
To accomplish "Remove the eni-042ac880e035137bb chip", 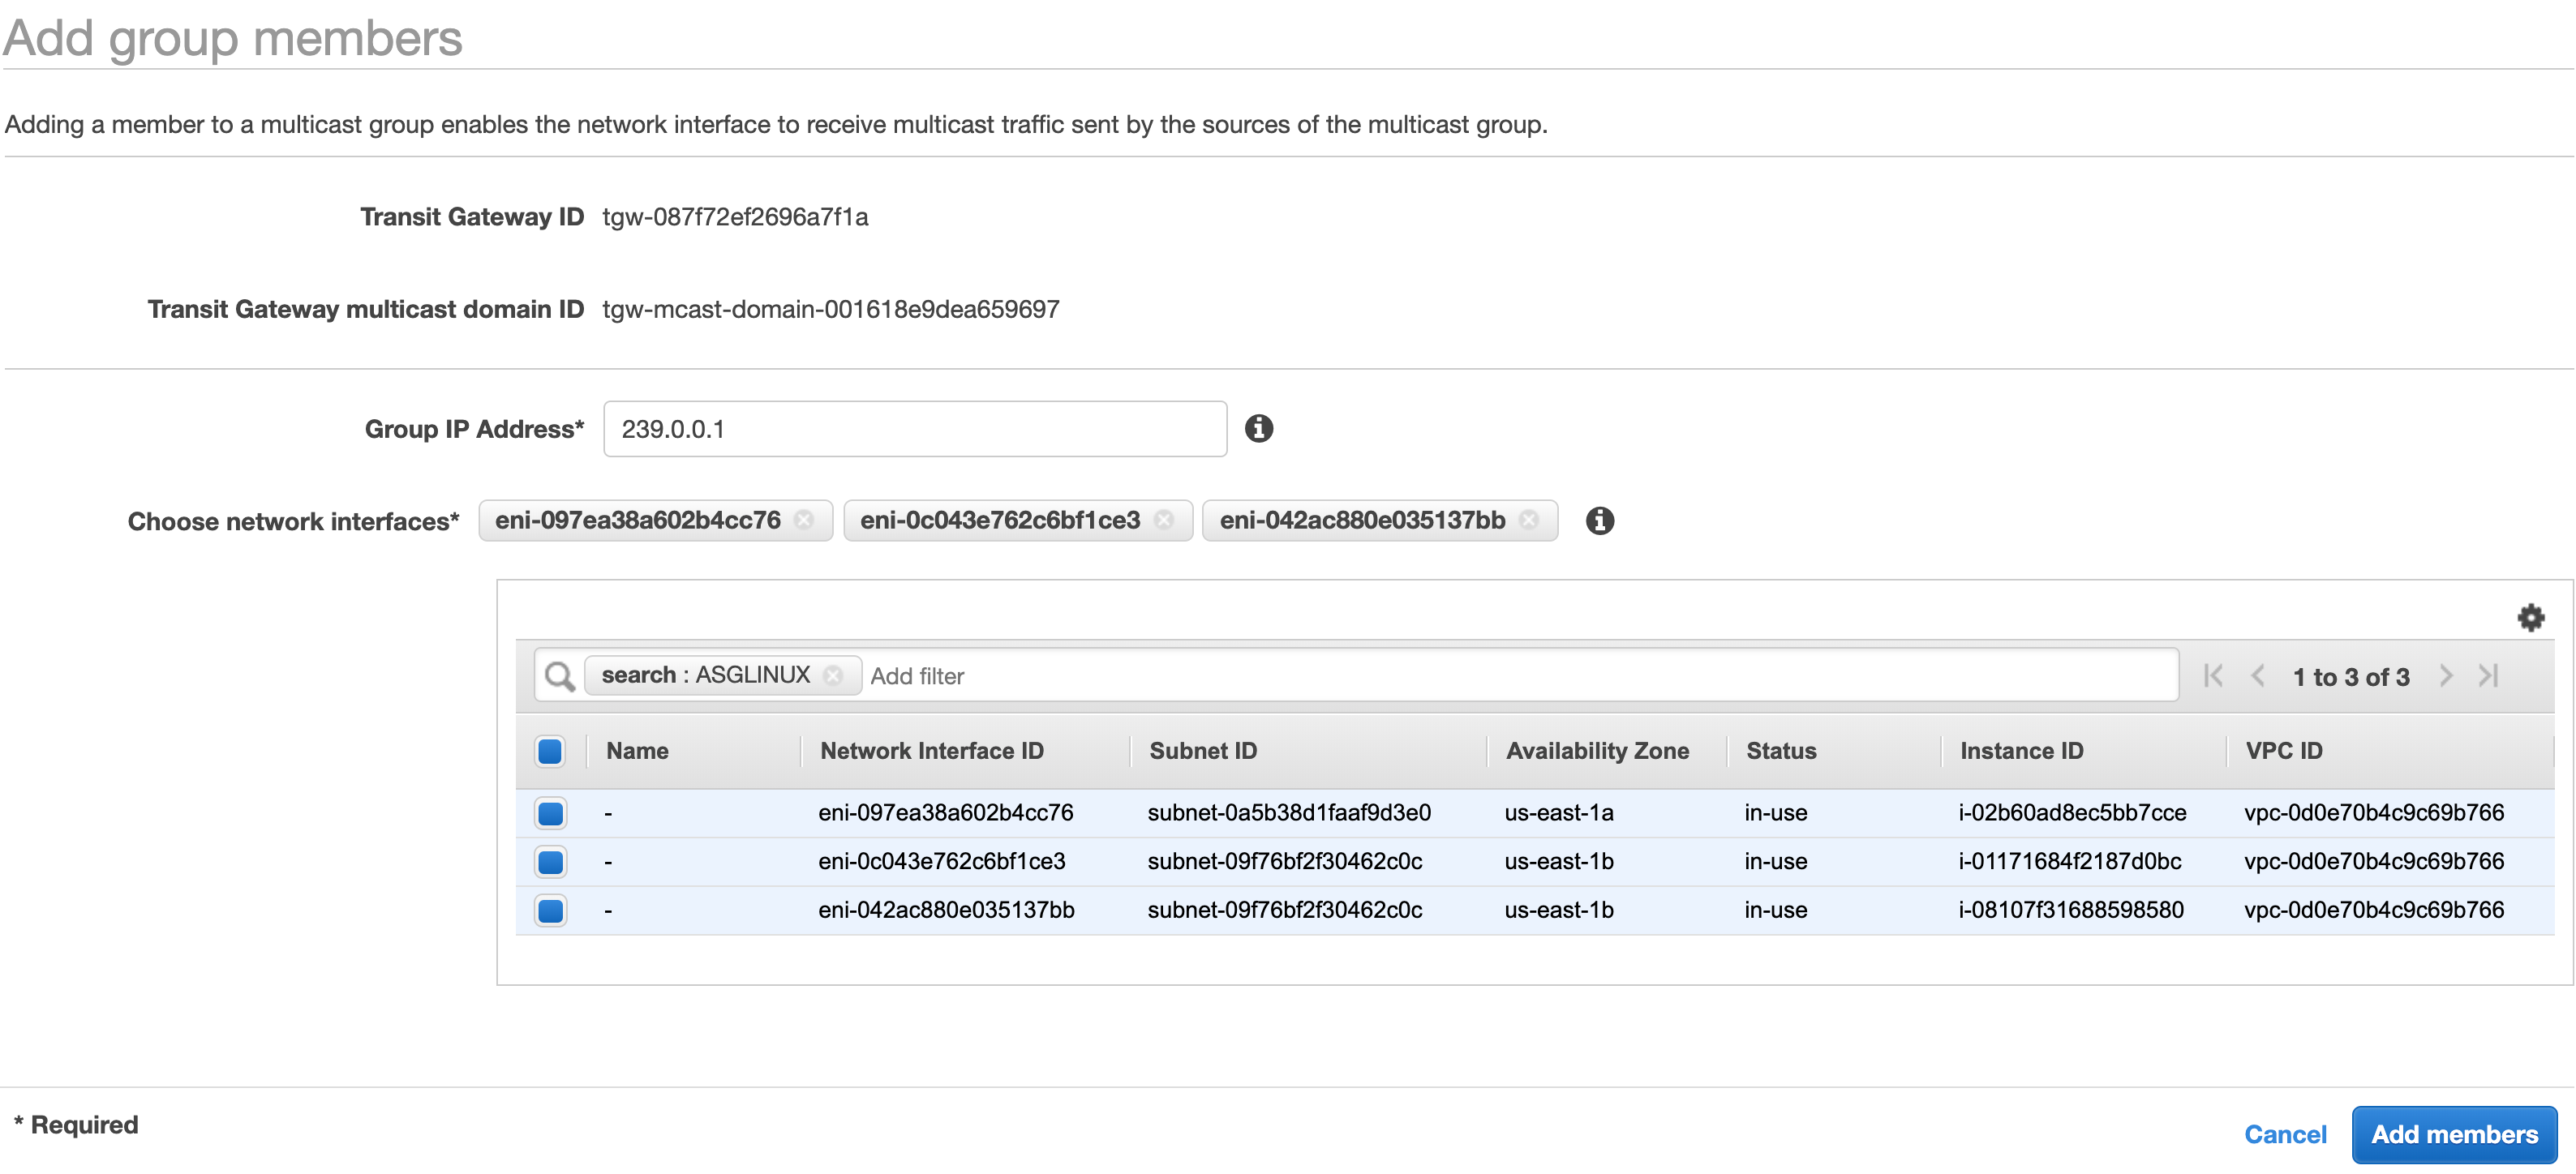I will 1529,520.
